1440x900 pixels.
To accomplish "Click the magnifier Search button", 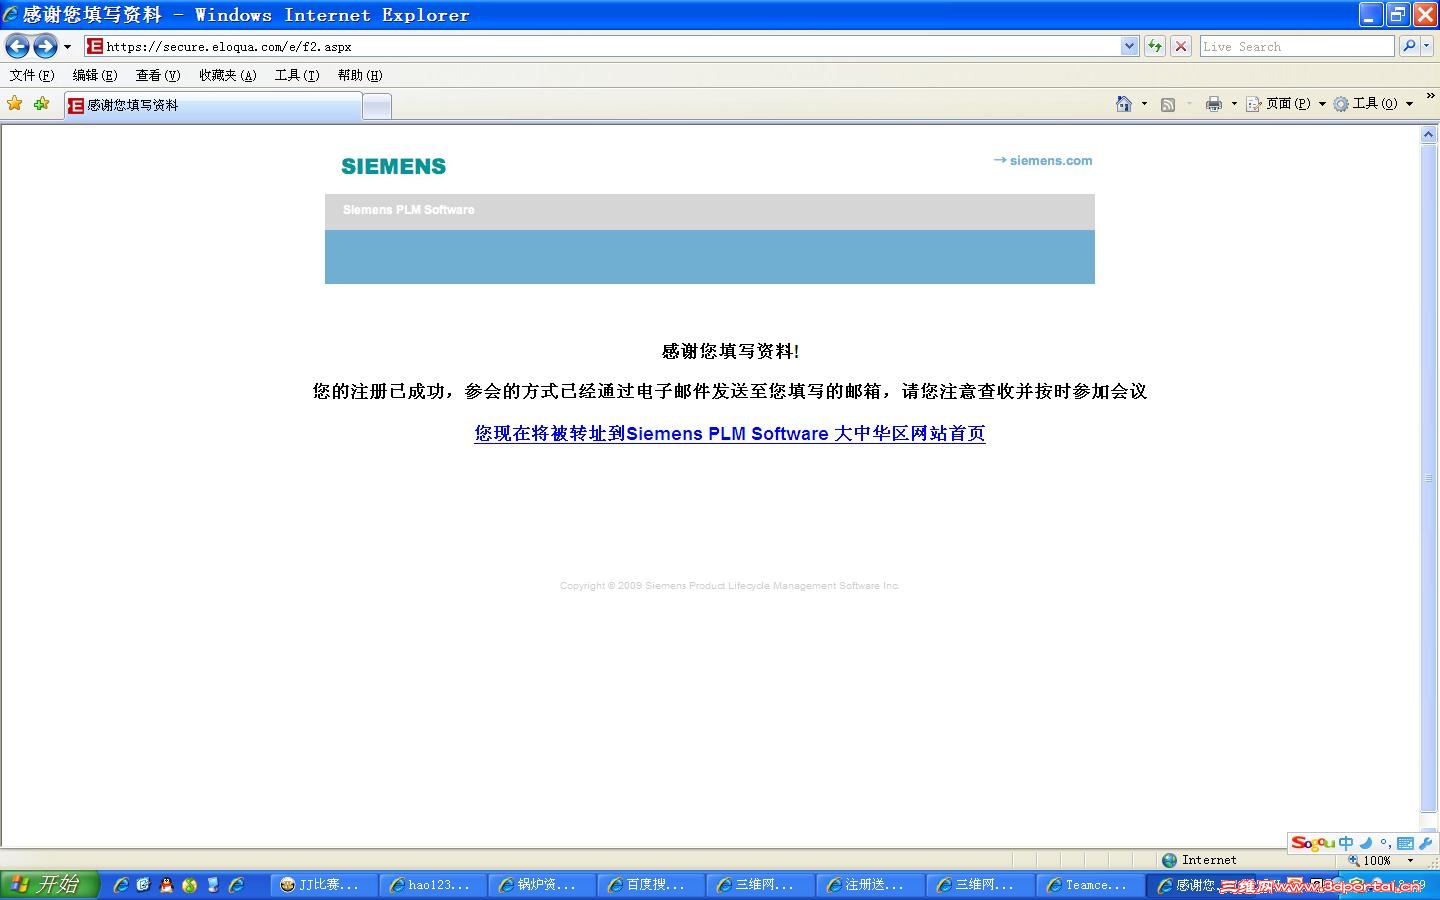I will click(x=1408, y=46).
